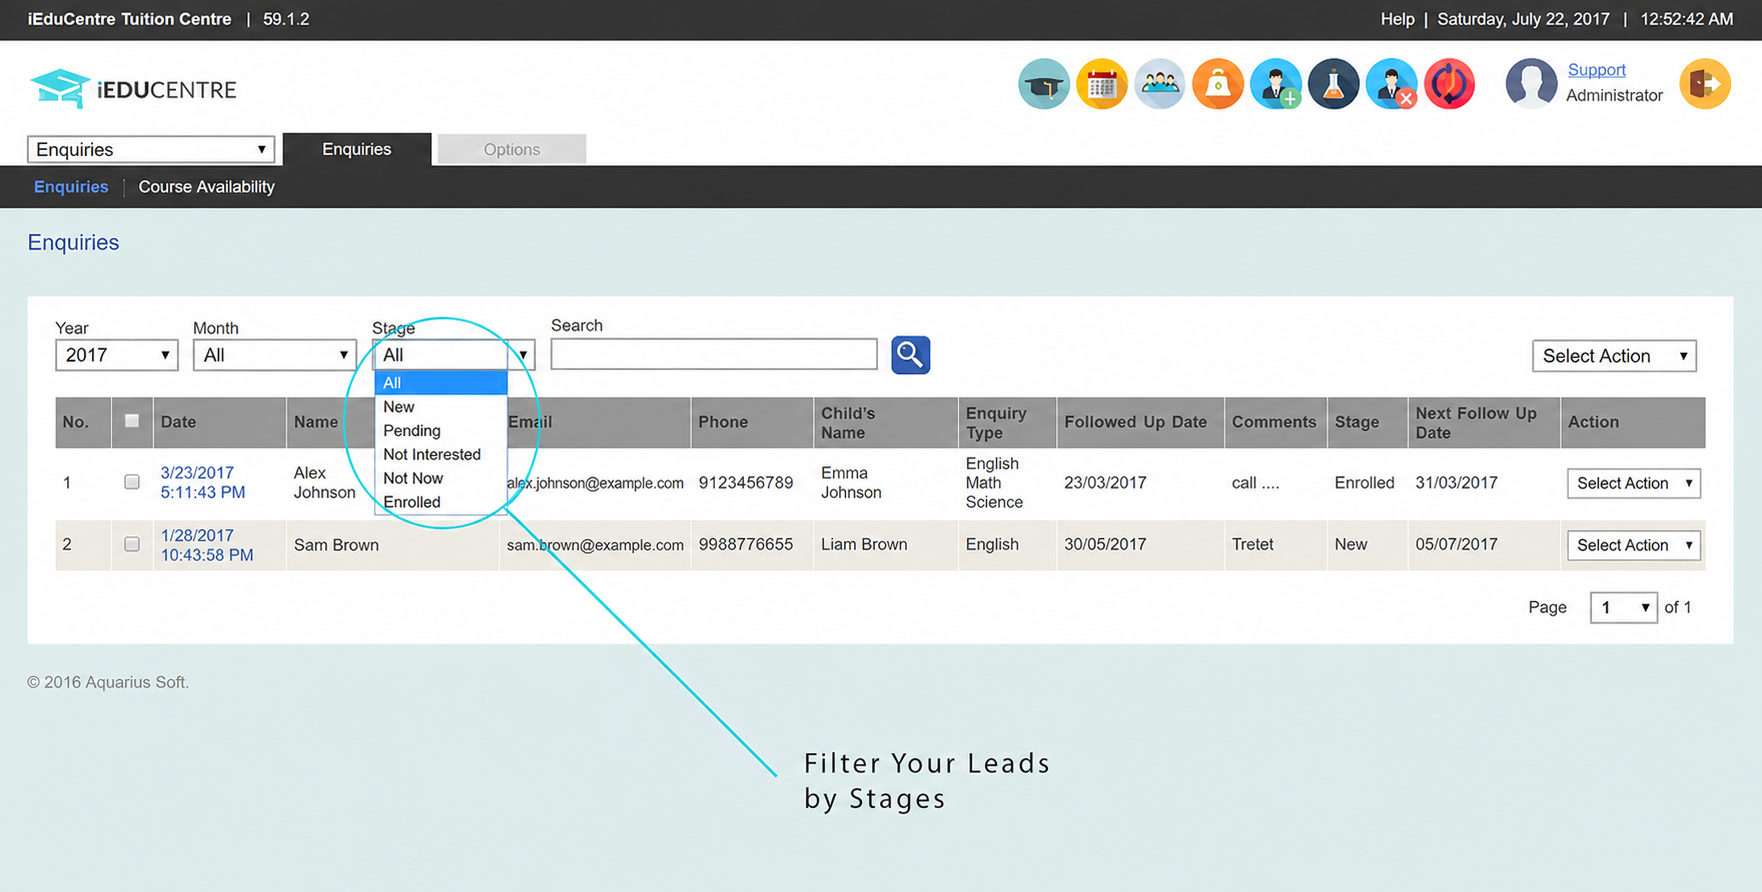The image size is (1762, 892).
Task: Choose Not Interested in the Stage list
Action: (441, 455)
